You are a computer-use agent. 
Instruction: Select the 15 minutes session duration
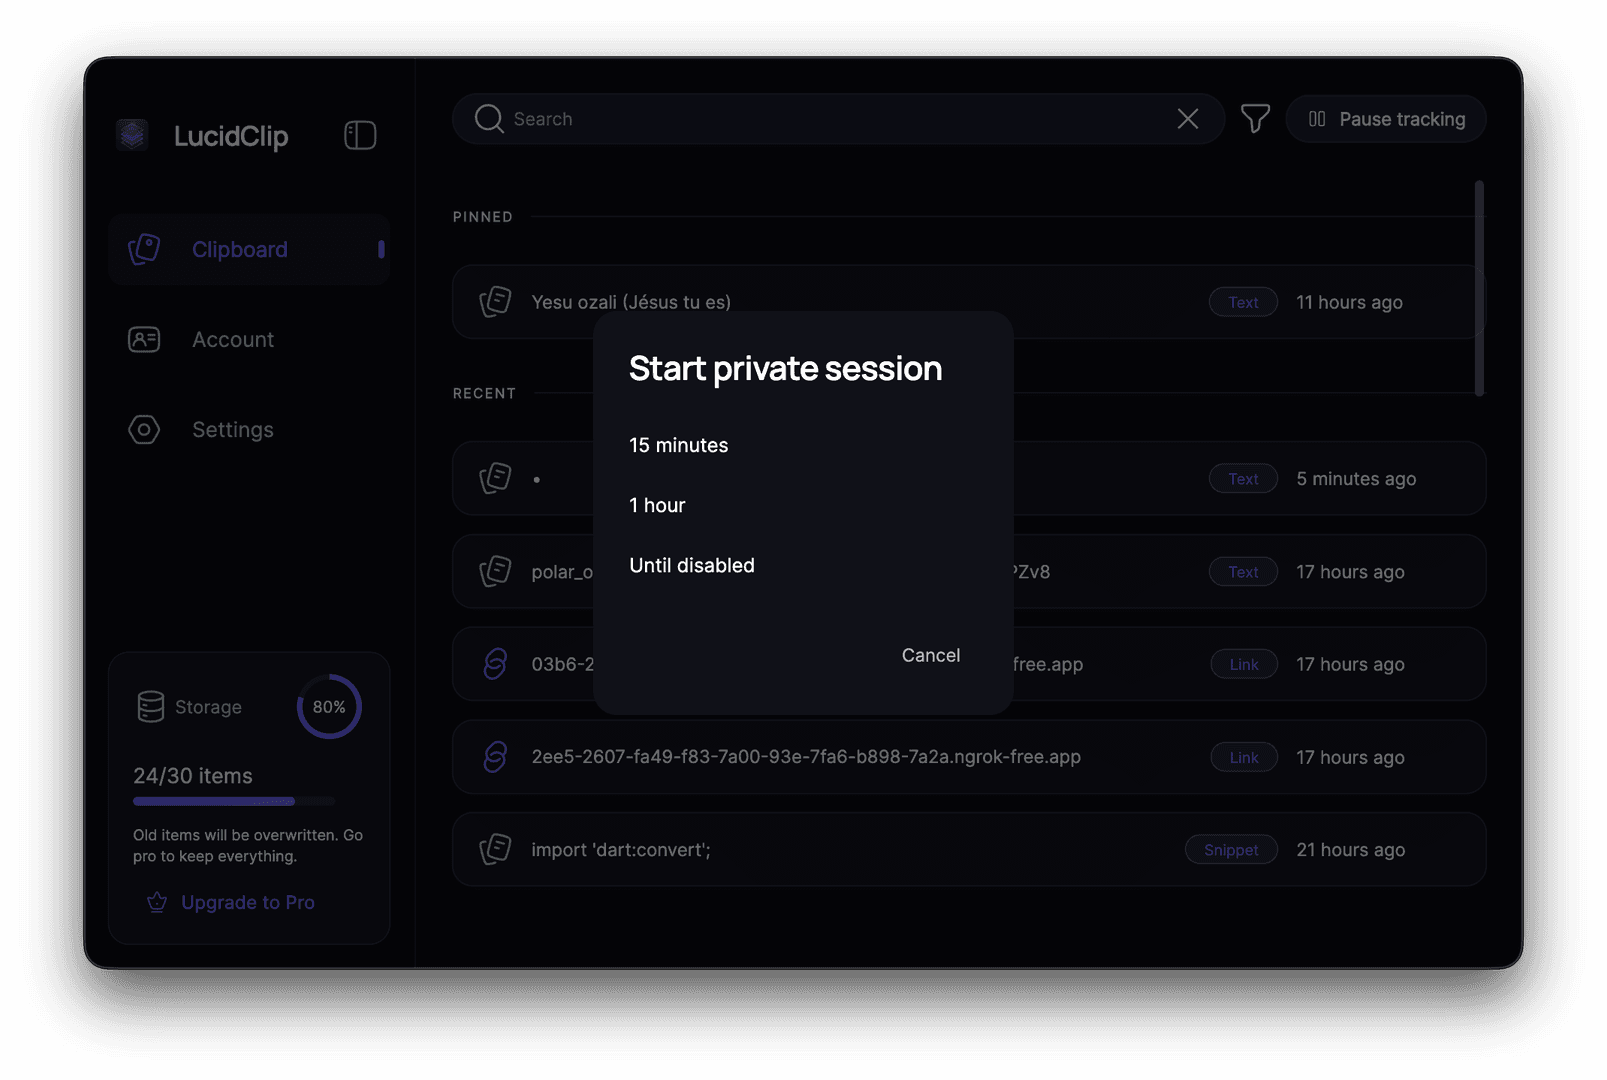(678, 445)
